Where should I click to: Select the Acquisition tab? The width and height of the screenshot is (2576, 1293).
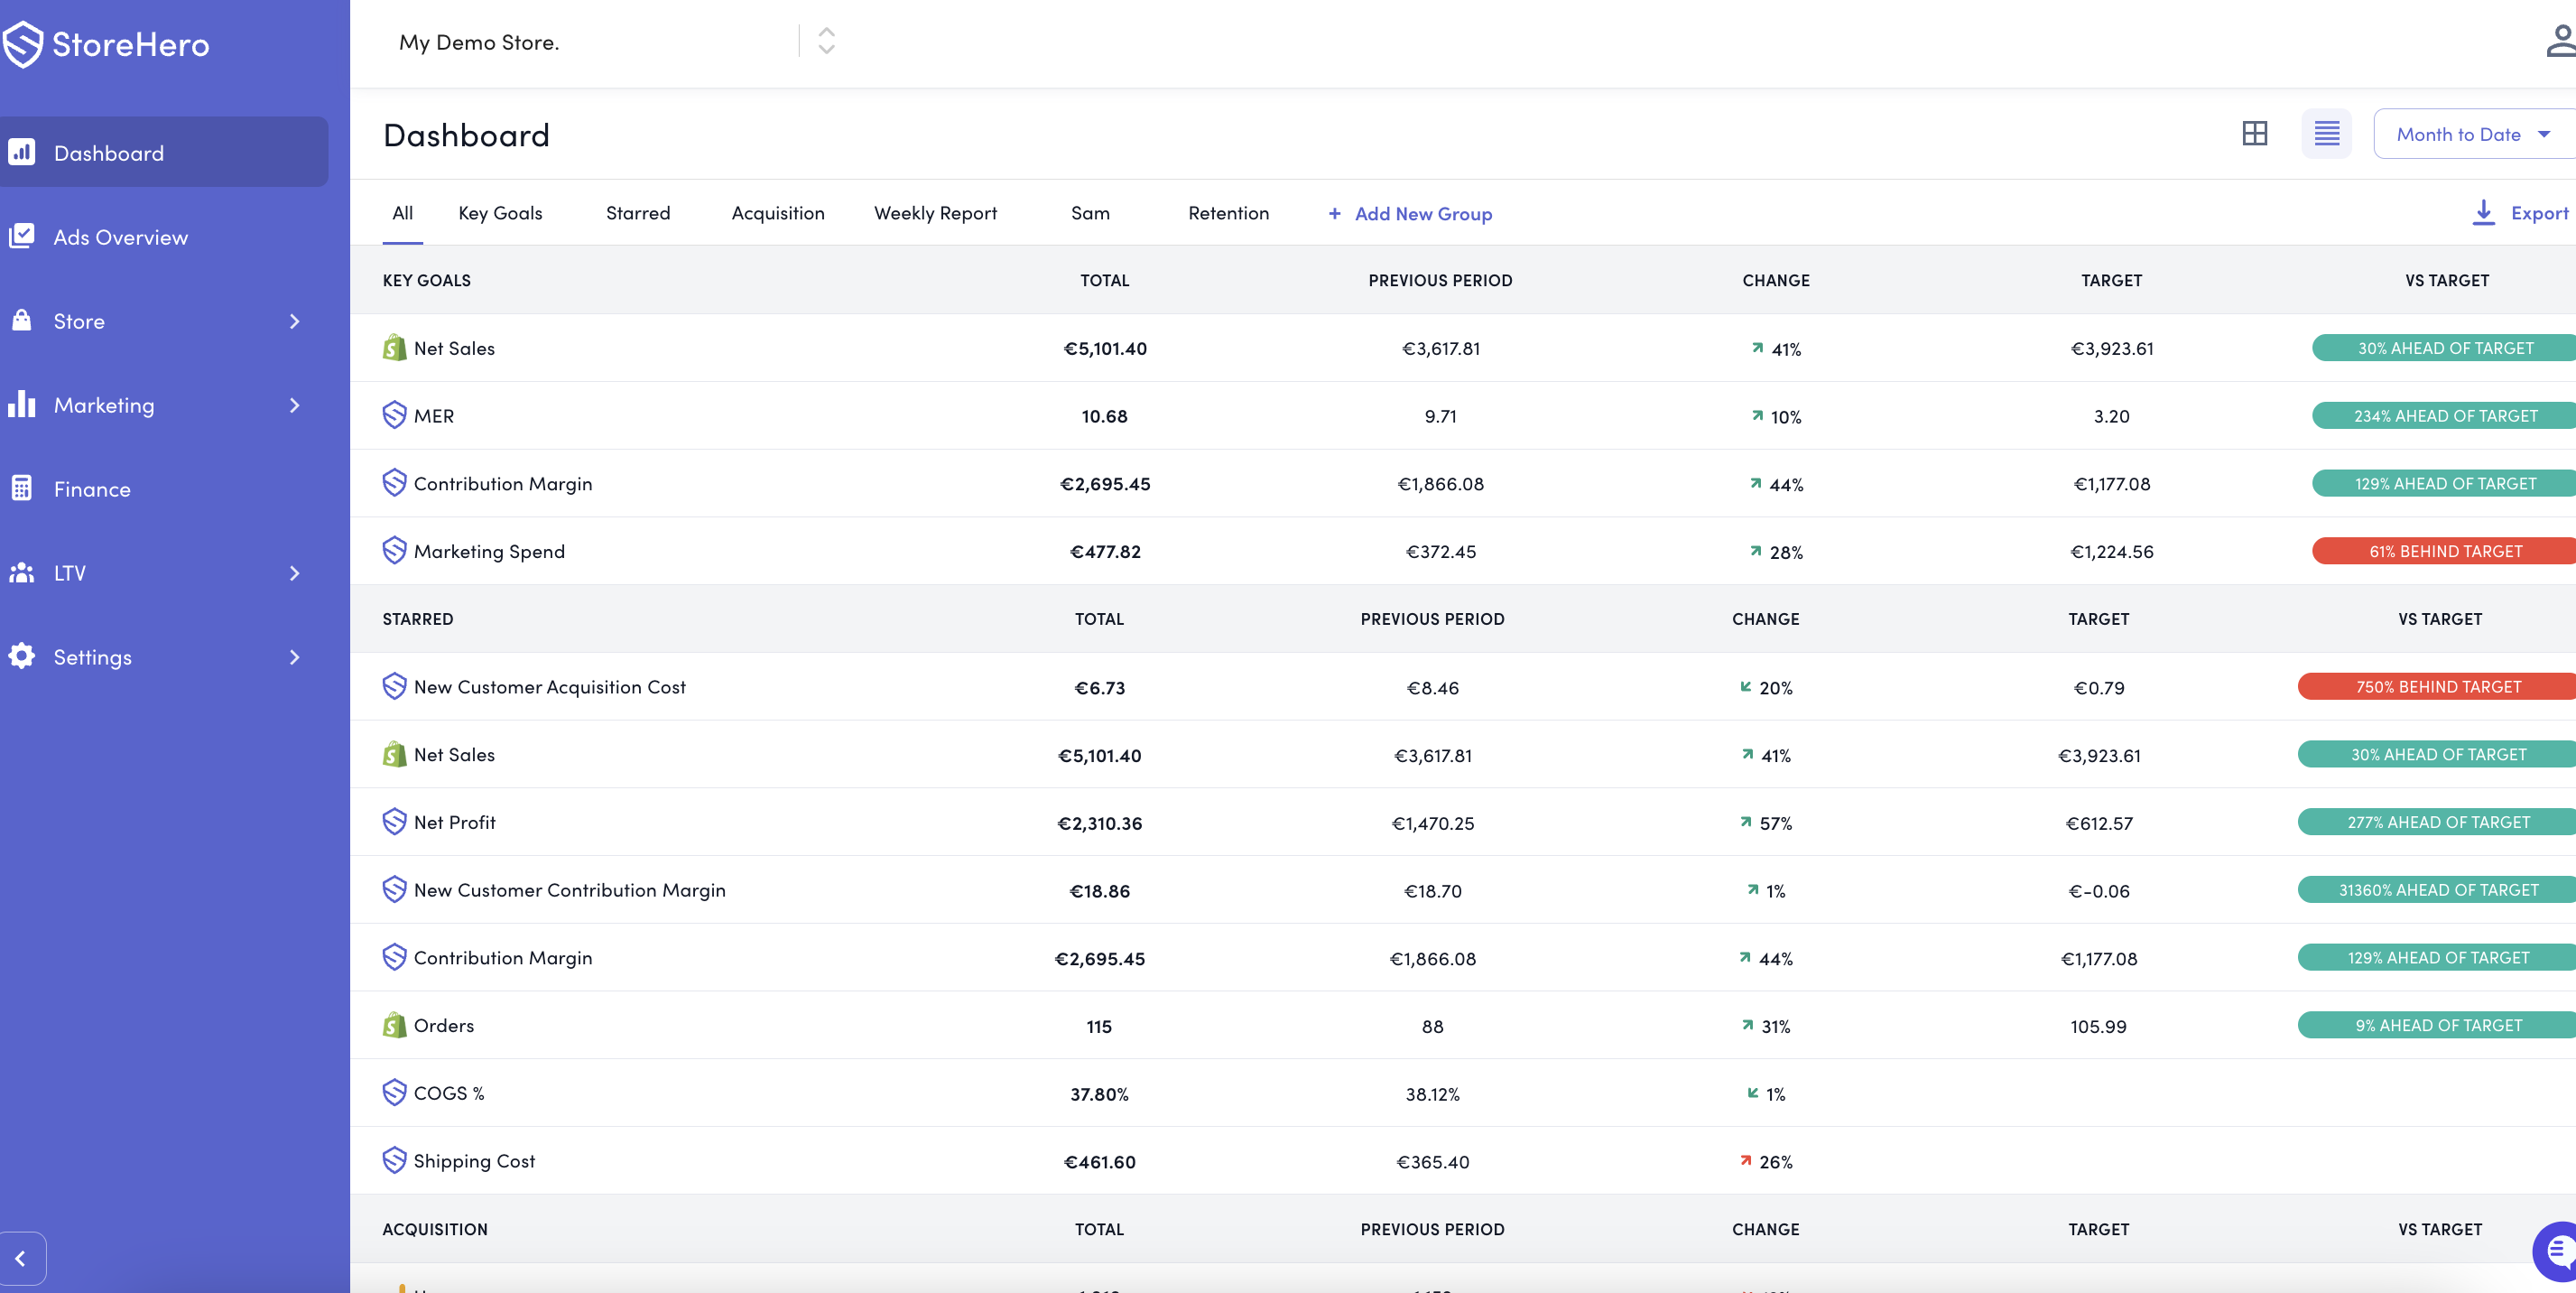pos(778,213)
